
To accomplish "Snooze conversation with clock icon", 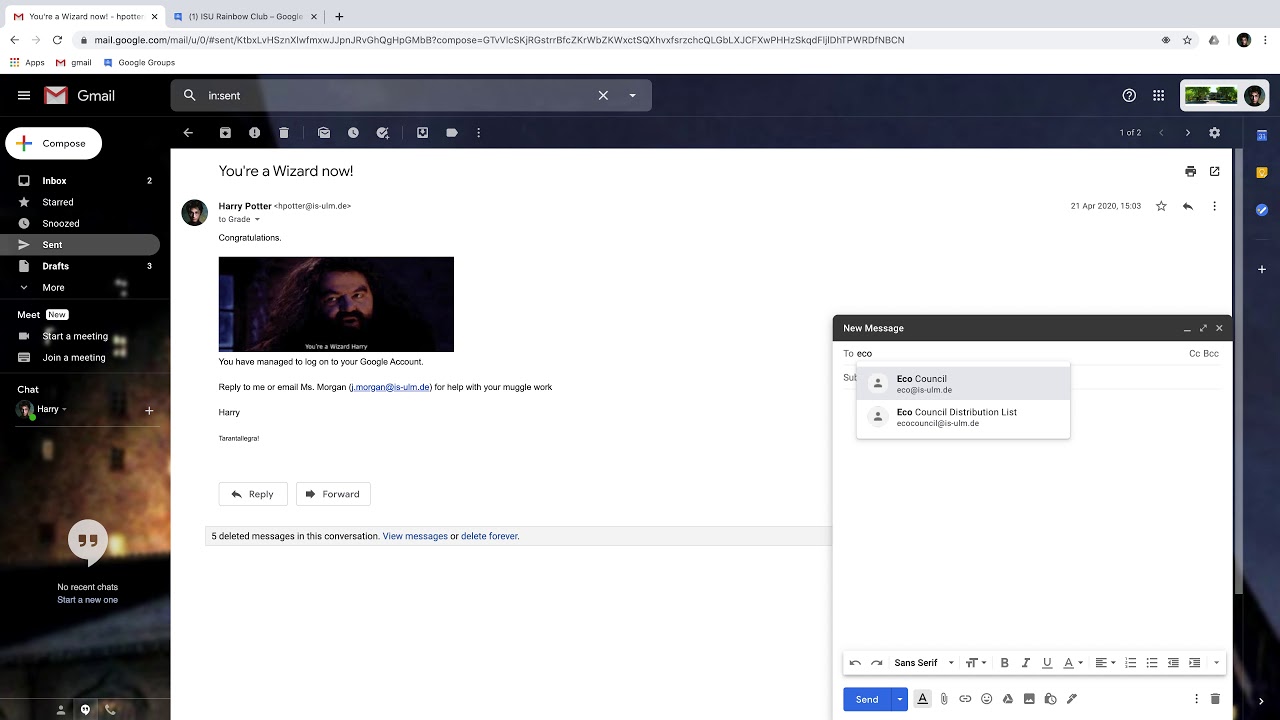I will tap(353, 132).
